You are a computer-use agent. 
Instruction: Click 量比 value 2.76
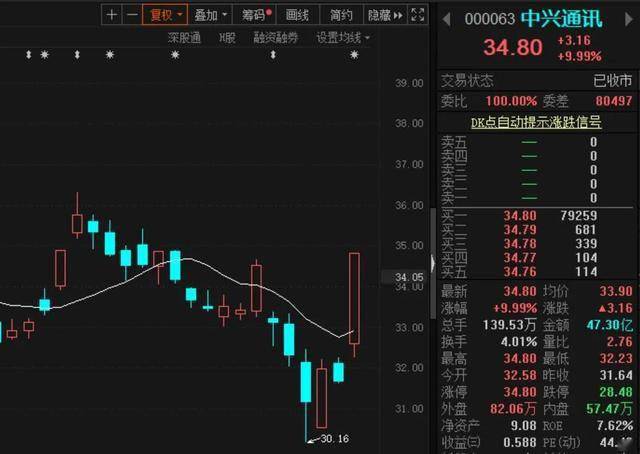[620, 342]
